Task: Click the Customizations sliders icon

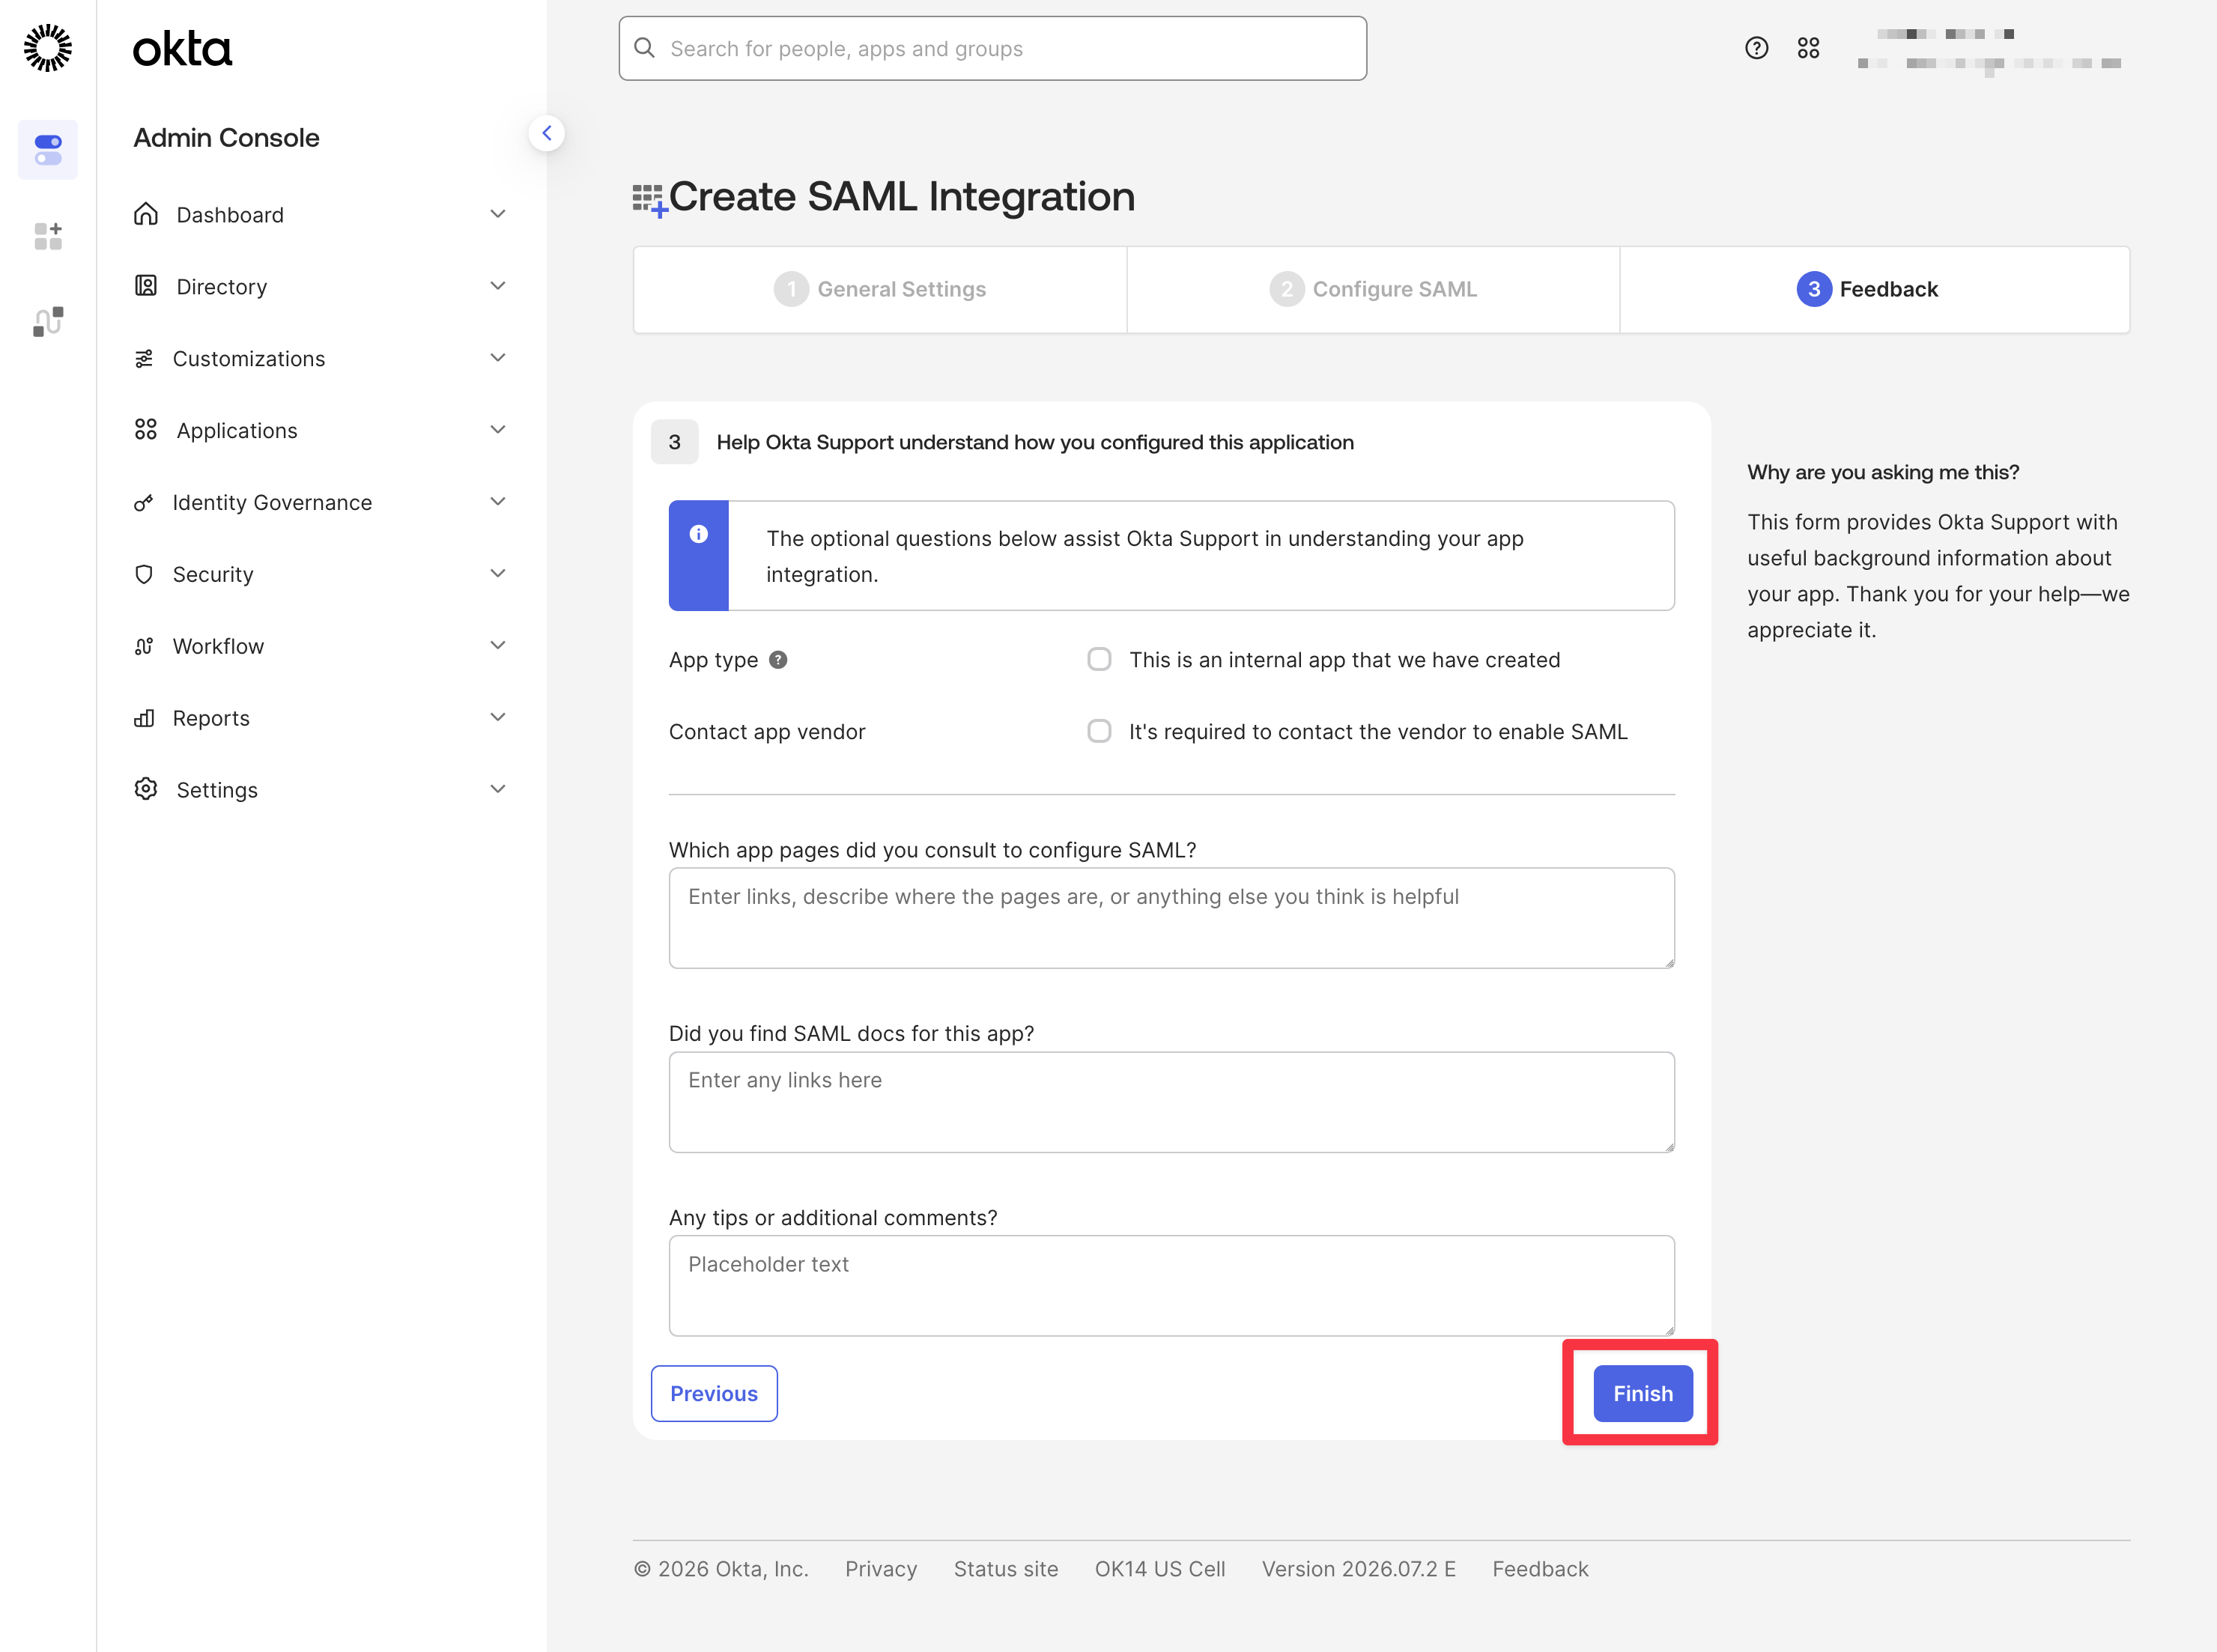Action: coord(144,358)
